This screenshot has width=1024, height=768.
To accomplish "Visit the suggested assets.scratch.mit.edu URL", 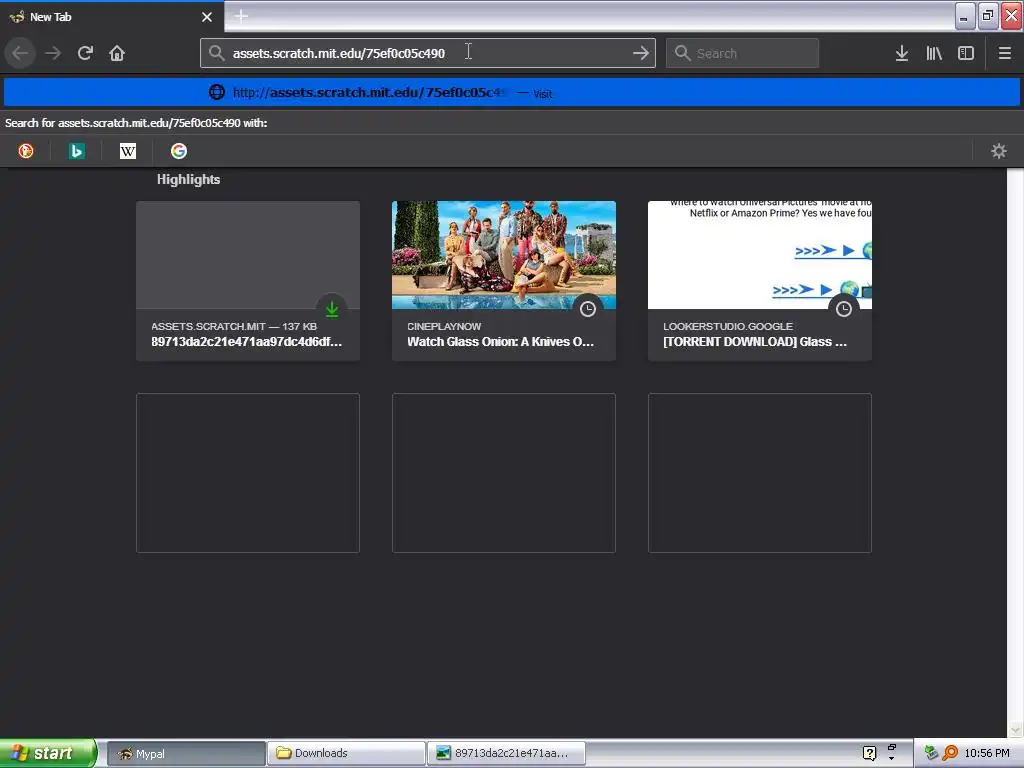I will coord(512,92).
